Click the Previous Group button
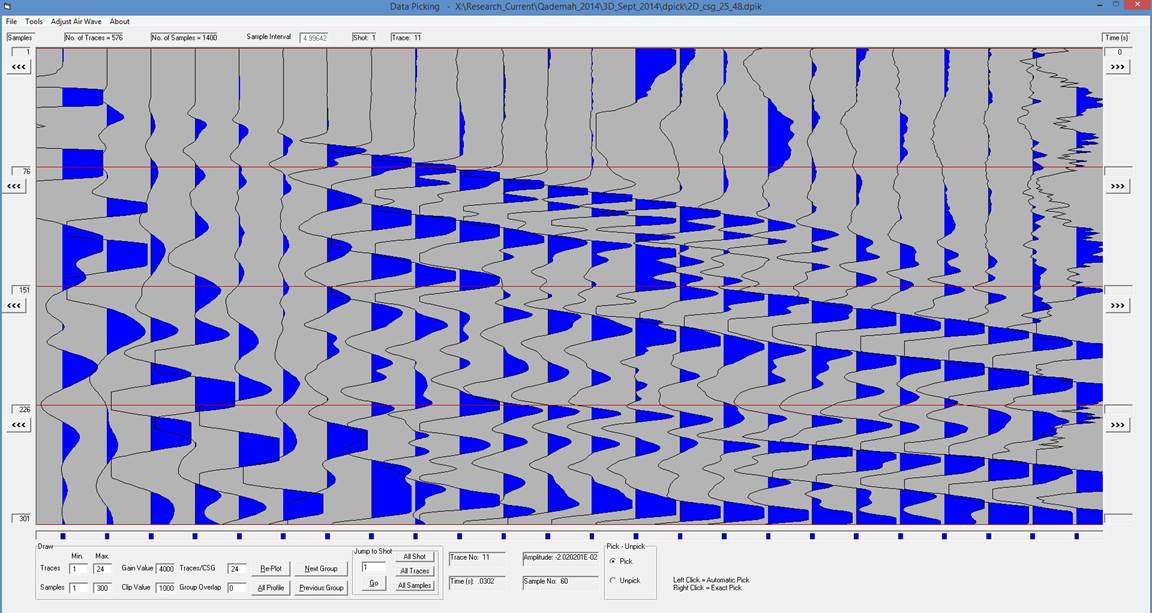 point(321,587)
